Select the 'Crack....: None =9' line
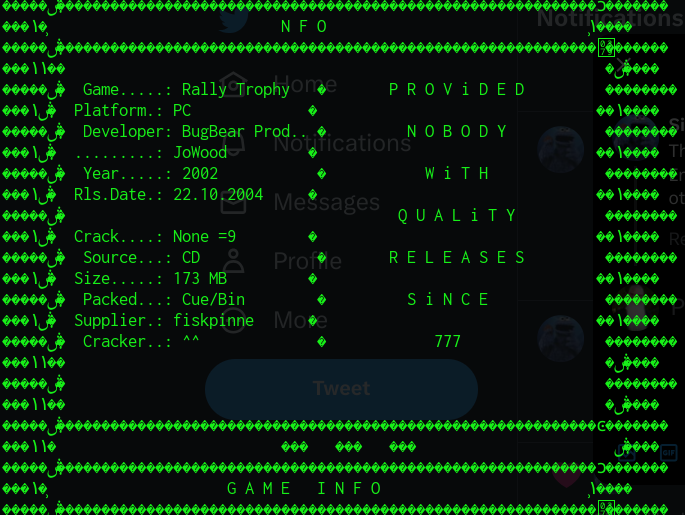This screenshot has width=685, height=515. (155, 236)
